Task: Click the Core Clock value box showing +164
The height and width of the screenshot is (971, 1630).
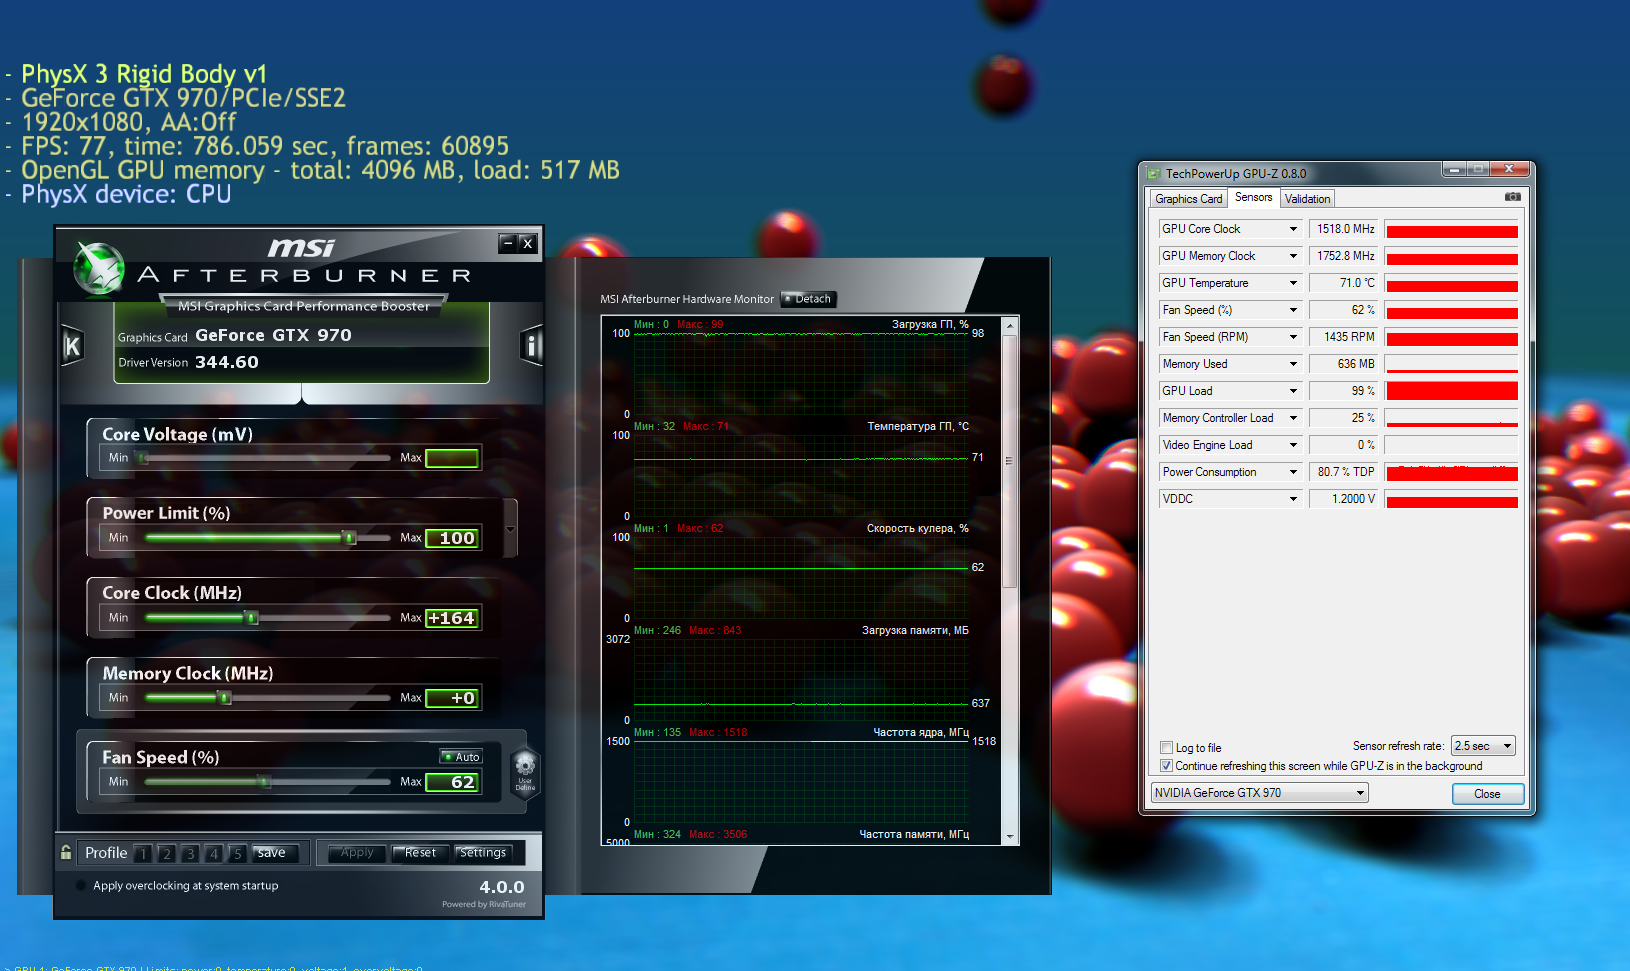Action: [453, 618]
